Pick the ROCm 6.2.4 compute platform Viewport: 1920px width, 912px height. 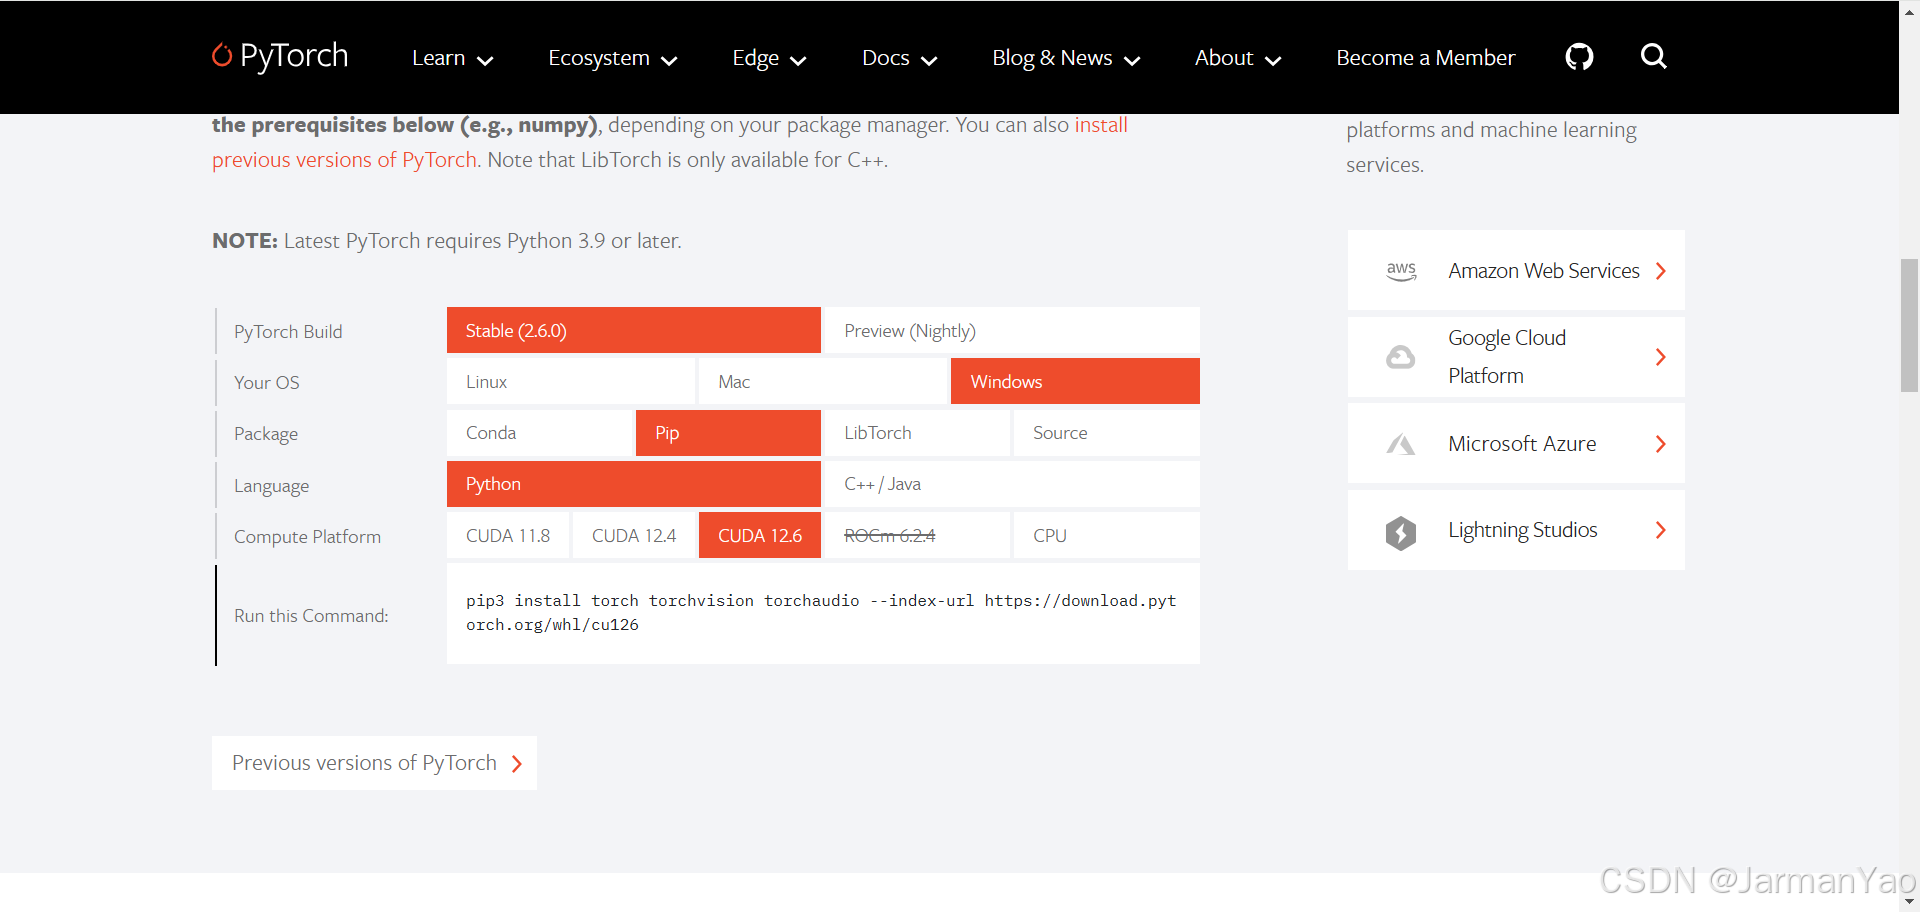click(917, 535)
